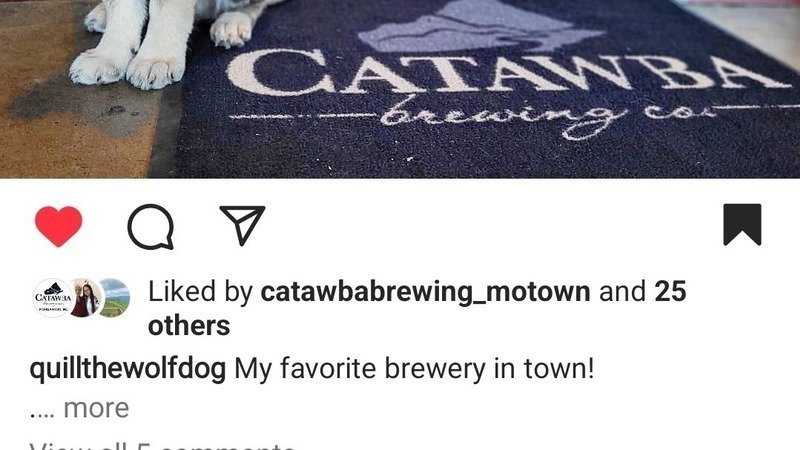The height and width of the screenshot is (450, 800).
Task: Click the 'Liked by' text
Action: 200,292
